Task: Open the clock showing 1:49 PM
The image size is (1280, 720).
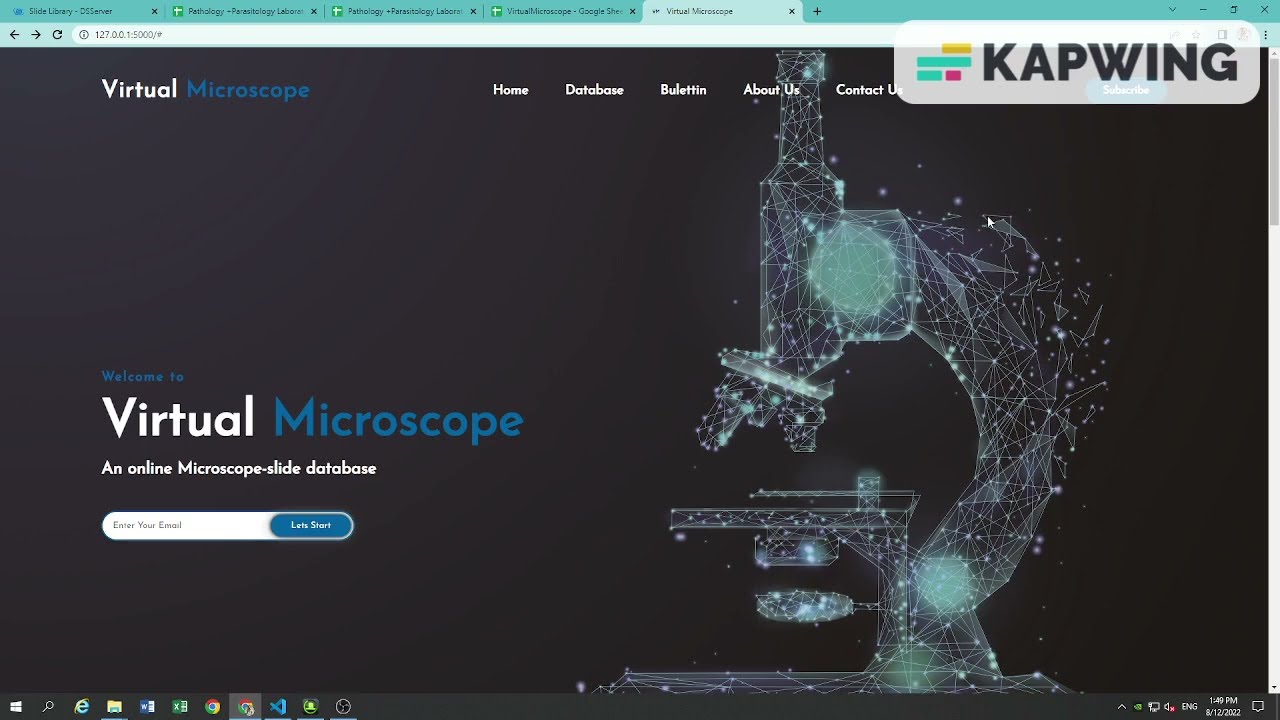Action: 1223,707
